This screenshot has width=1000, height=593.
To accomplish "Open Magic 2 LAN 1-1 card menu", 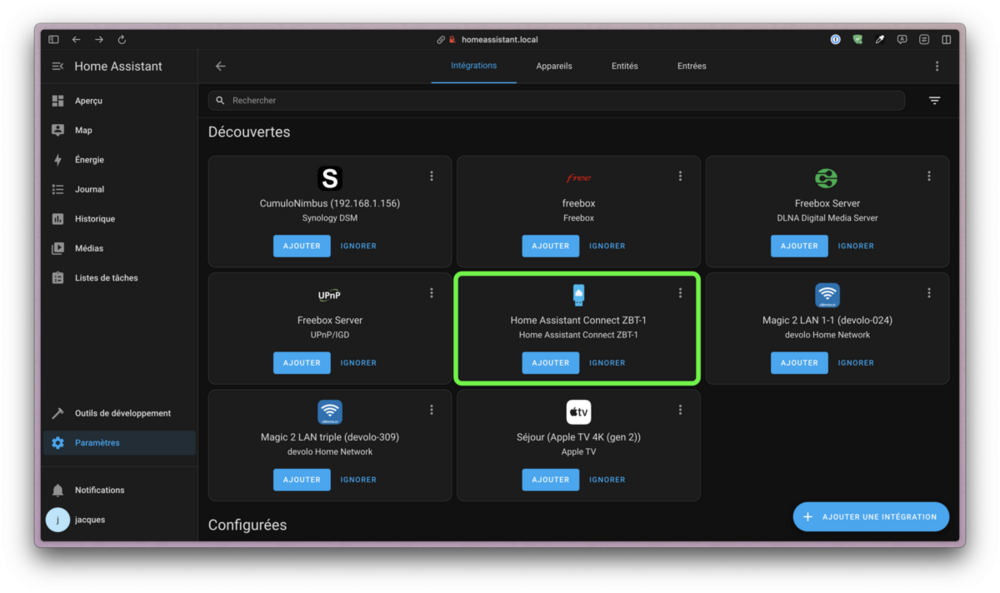I will [x=929, y=293].
